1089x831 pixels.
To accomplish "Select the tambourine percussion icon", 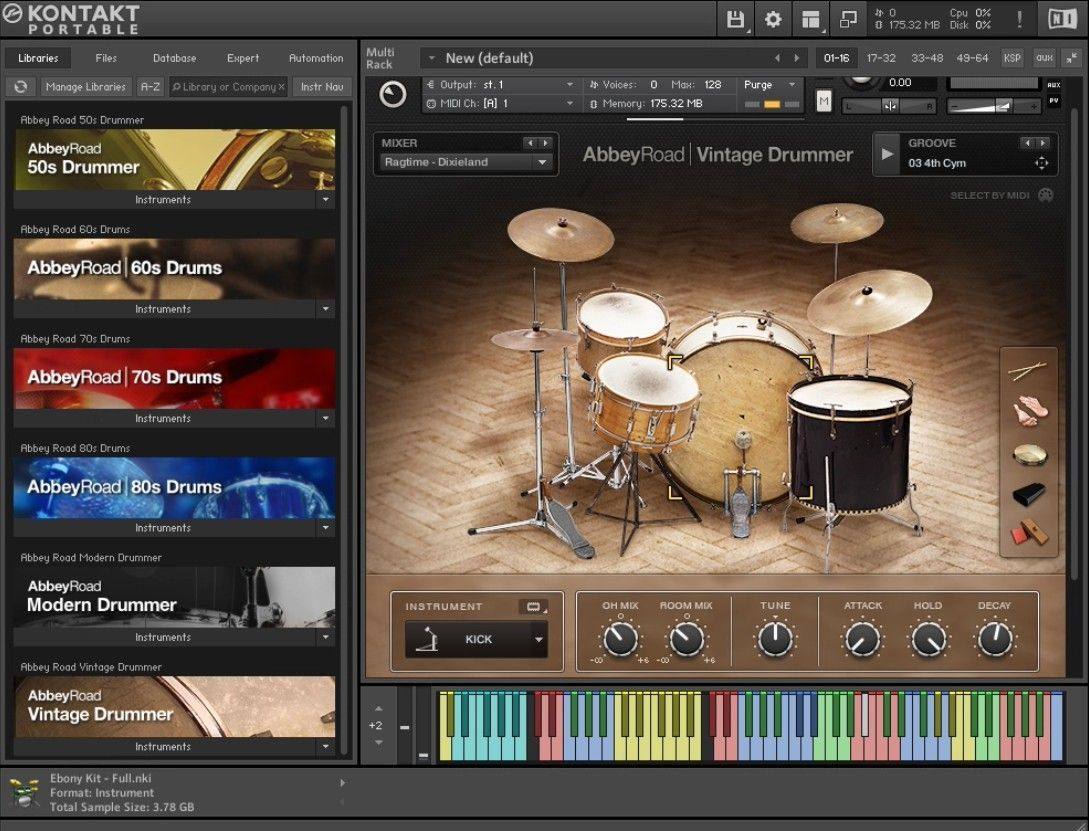I will (1028, 454).
